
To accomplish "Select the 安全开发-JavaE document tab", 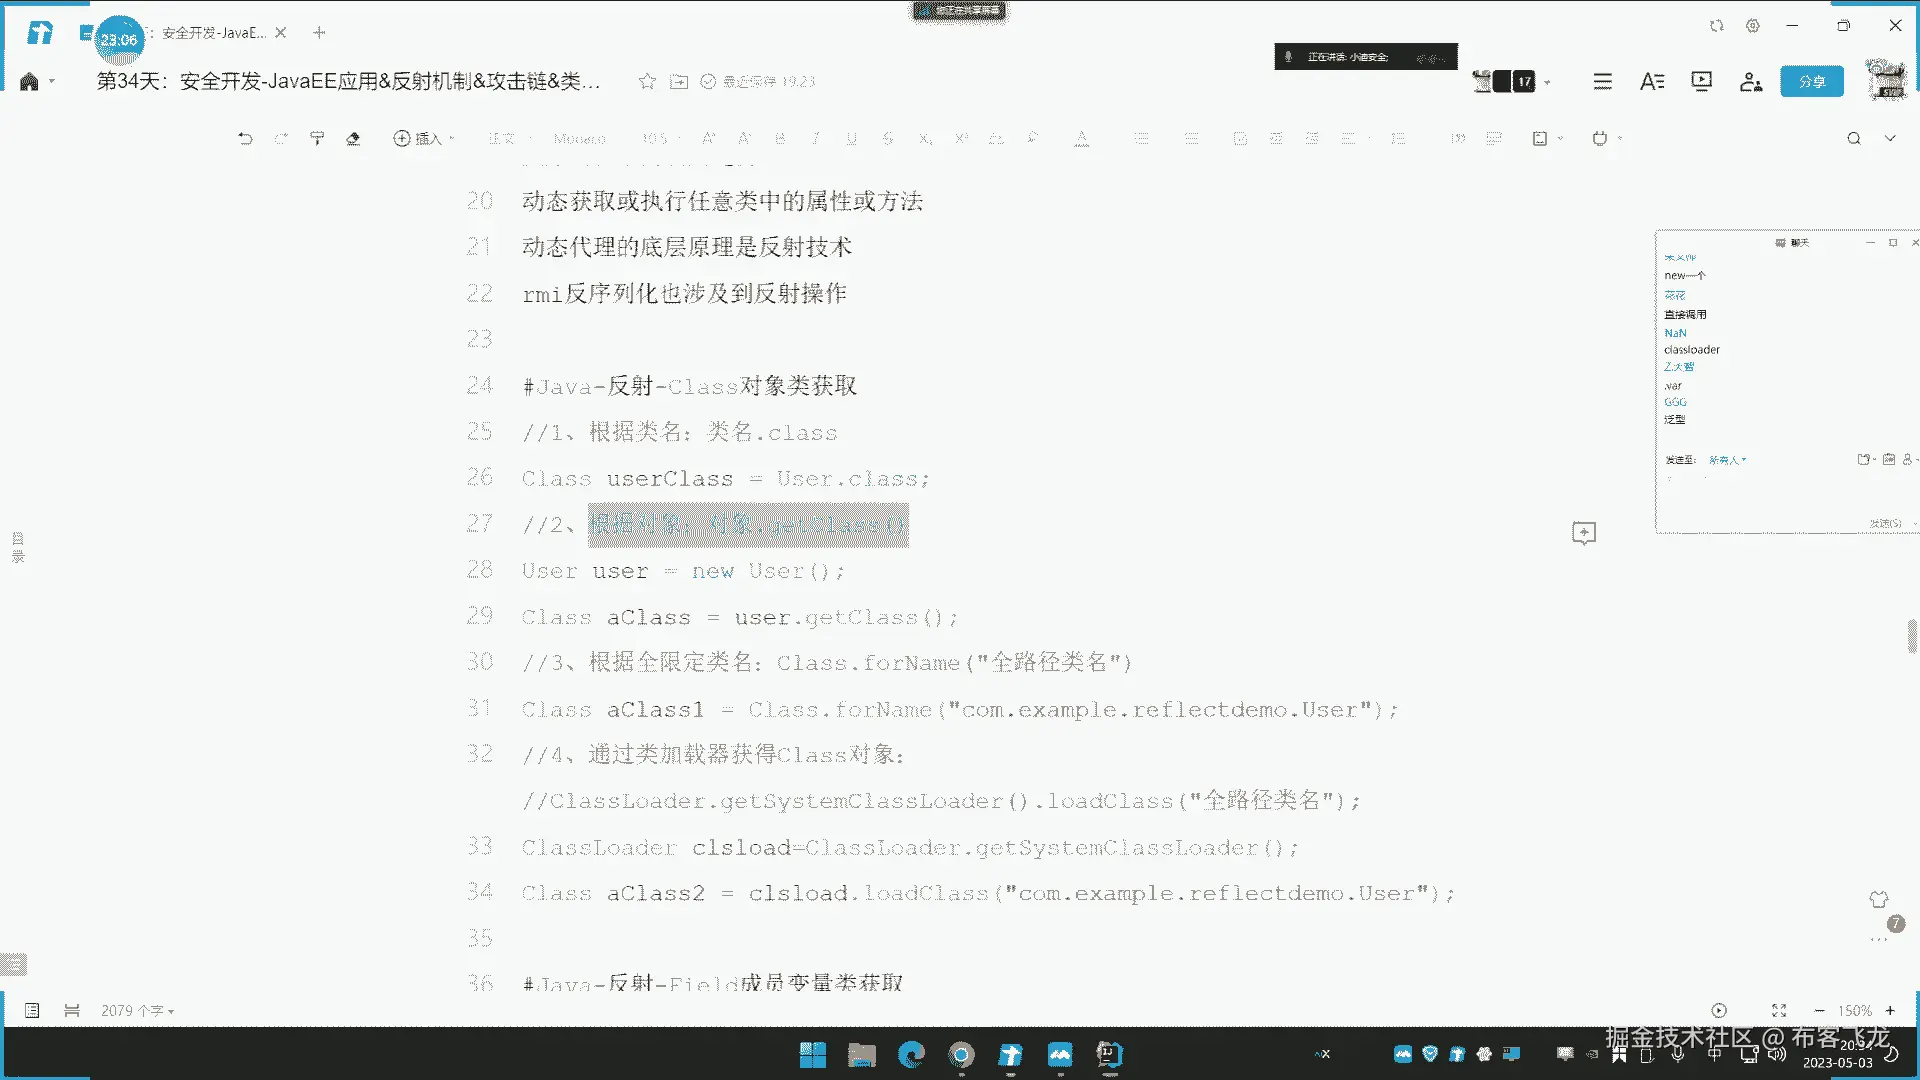I will coord(213,33).
